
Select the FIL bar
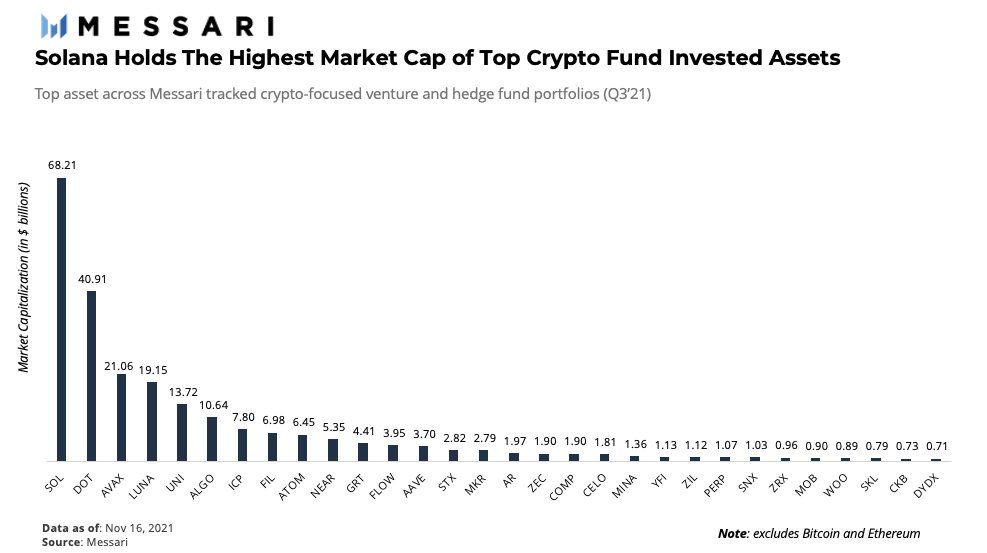pyautogui.click(x=273, y=447)
